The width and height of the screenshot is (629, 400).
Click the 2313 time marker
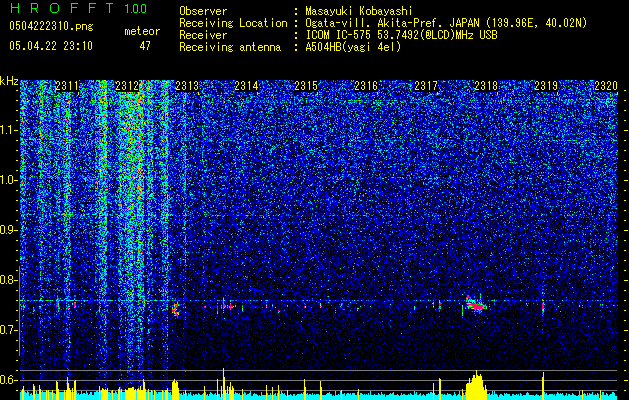coord(187,86)
